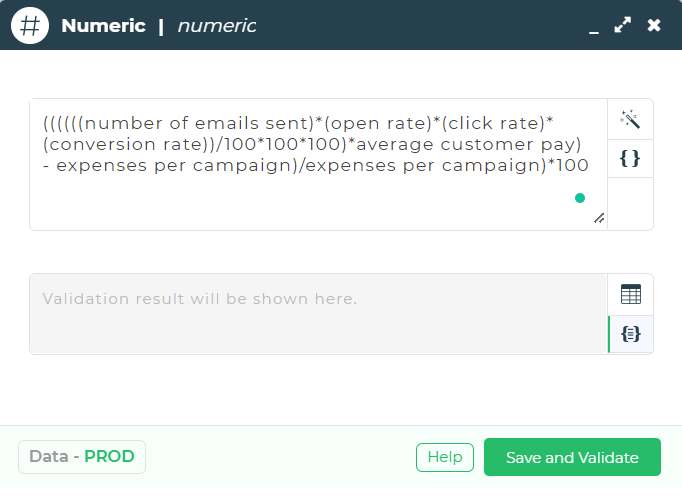Minimize the Numeric dialog
682x497 pixels.
(594, 26)
